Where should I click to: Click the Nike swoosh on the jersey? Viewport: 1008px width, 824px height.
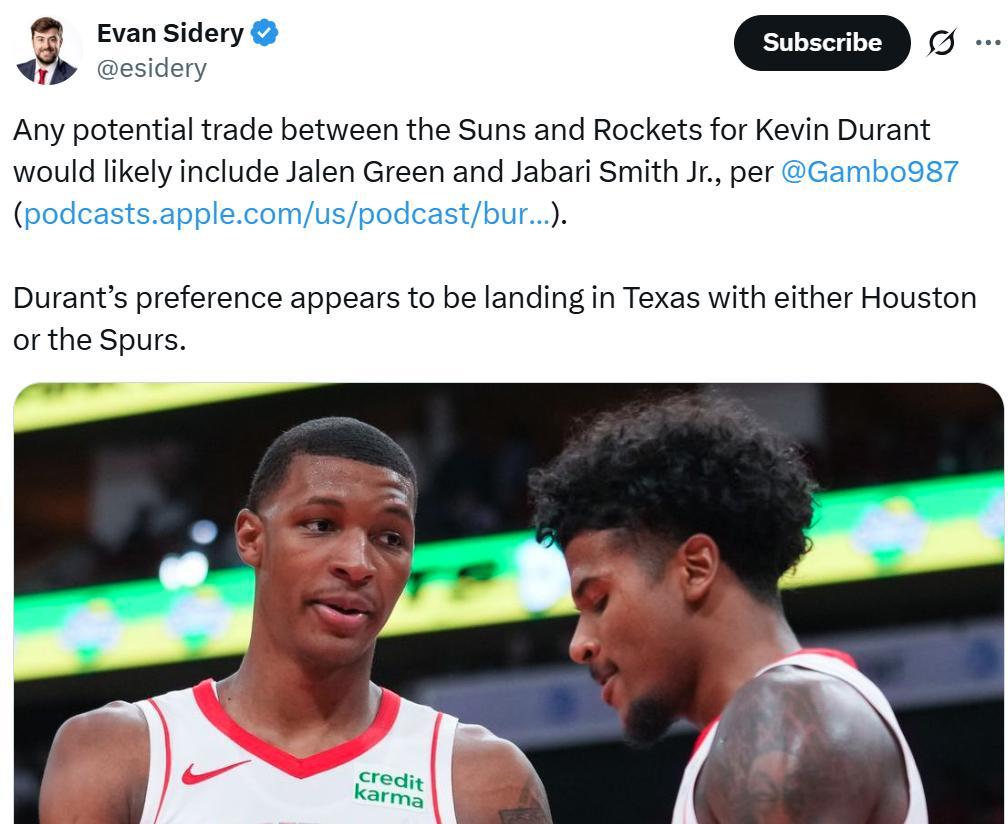pyautogui.click(x=215, y=771)
